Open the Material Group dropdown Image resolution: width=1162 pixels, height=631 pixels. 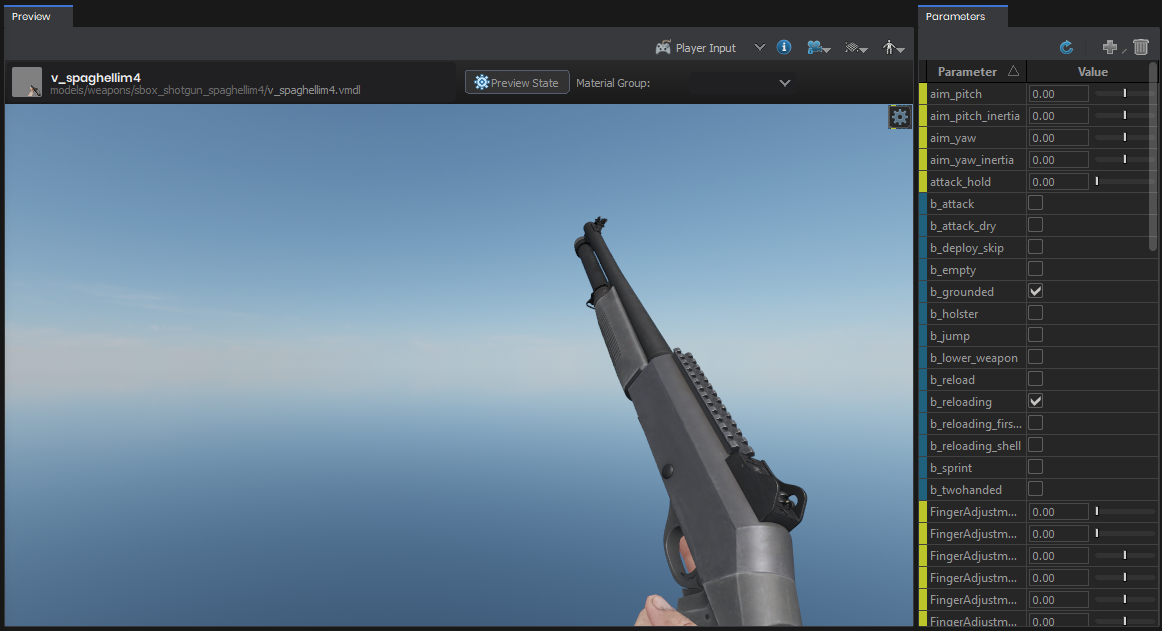[741, 83]
